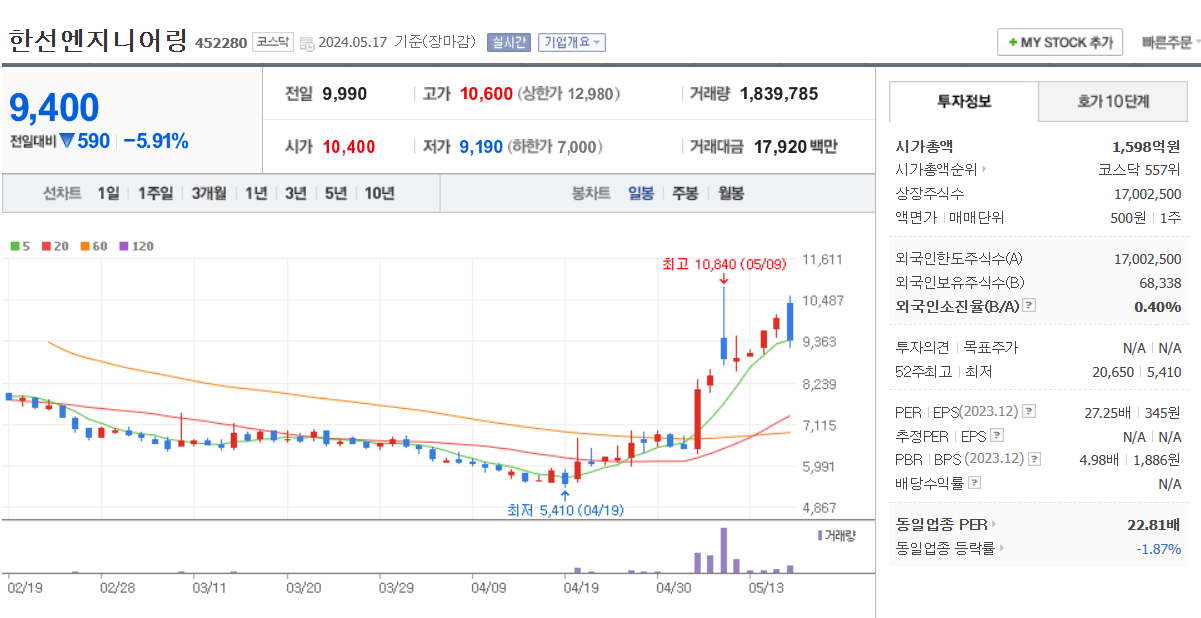Viewport: 1201px width, 618px height.
Task: Toggle the 실시간 badge
Action: 509,42
